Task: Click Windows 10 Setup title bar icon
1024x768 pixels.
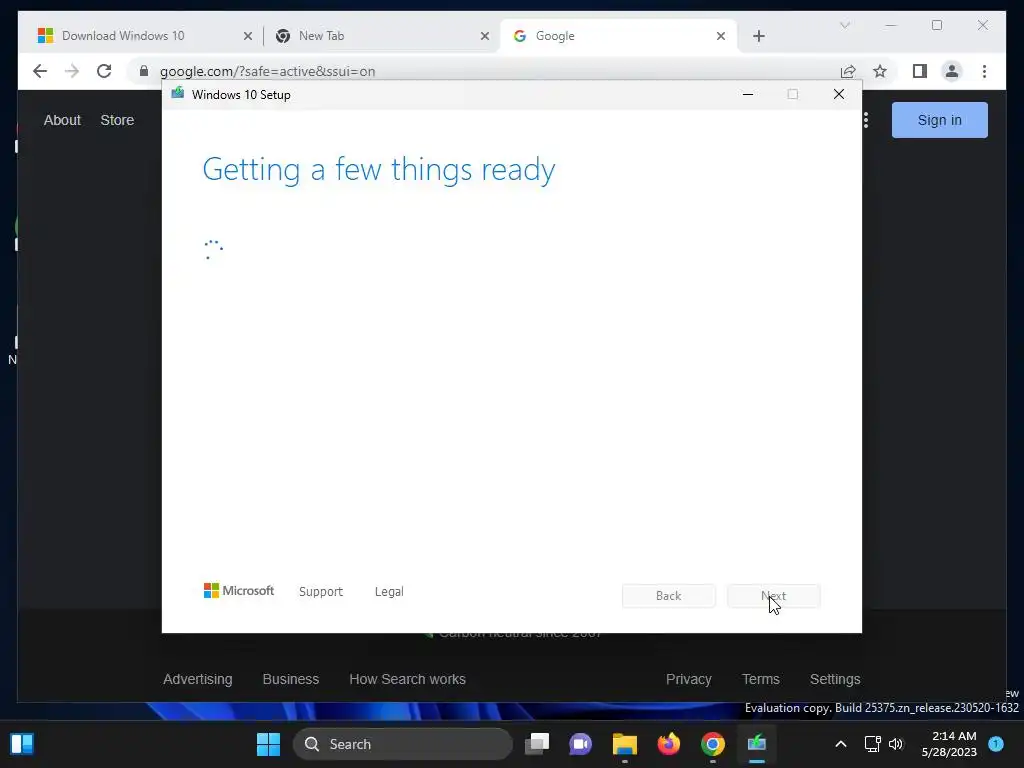Action: [x=177, y=93]
